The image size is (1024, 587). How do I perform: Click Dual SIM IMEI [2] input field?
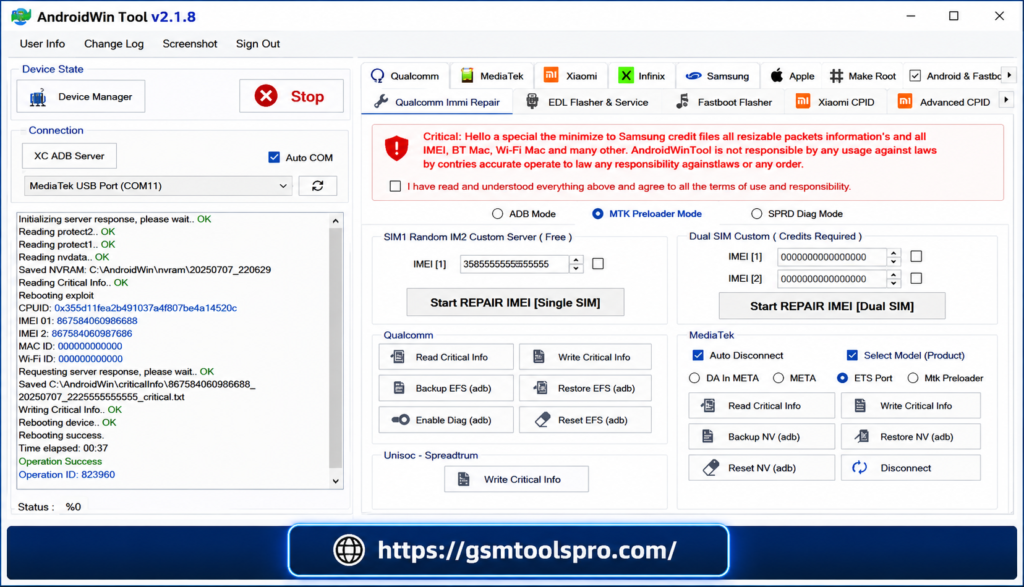point(832,279)
